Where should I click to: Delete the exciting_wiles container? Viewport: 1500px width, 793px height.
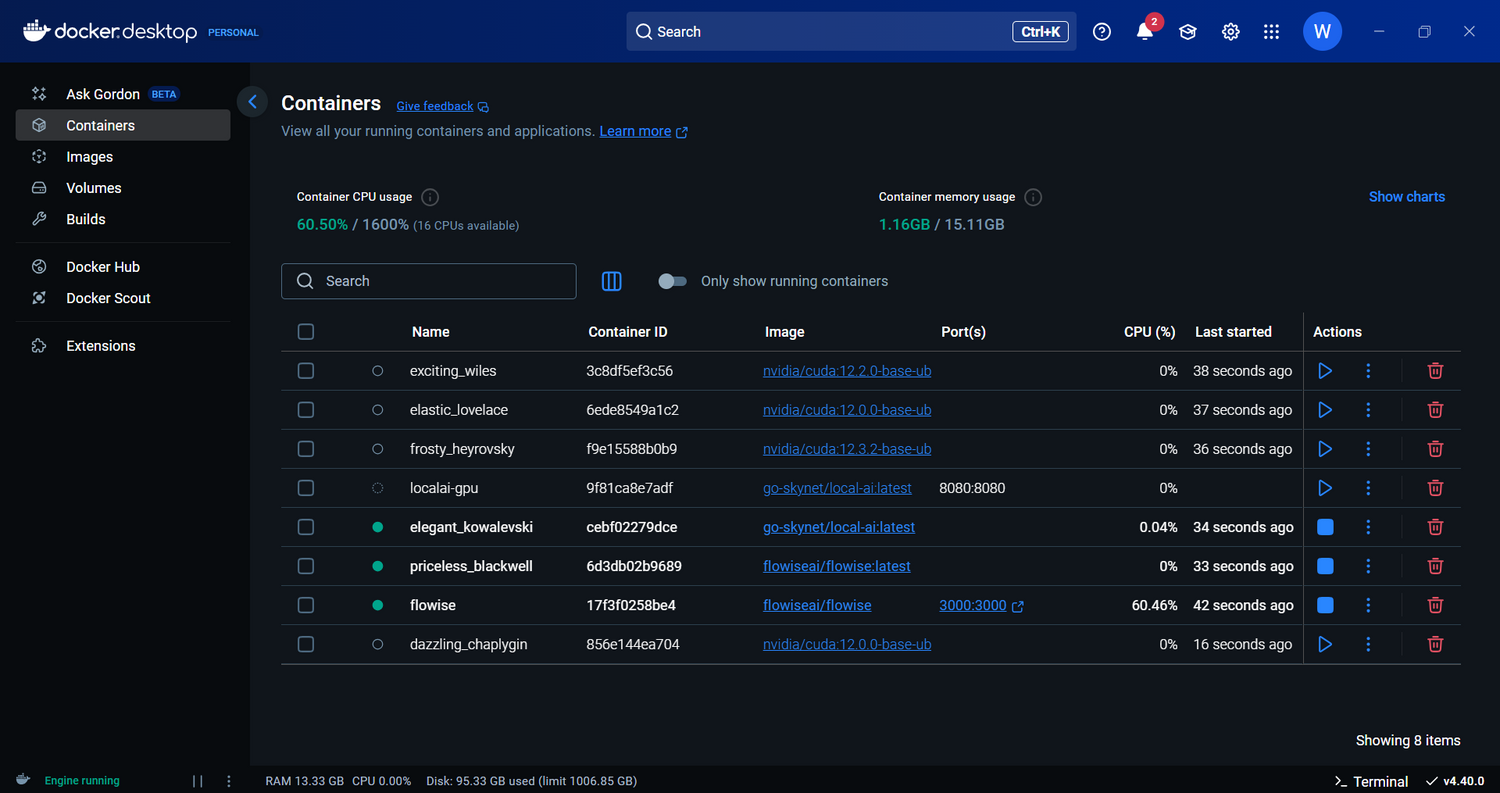tap(1435, 371)
